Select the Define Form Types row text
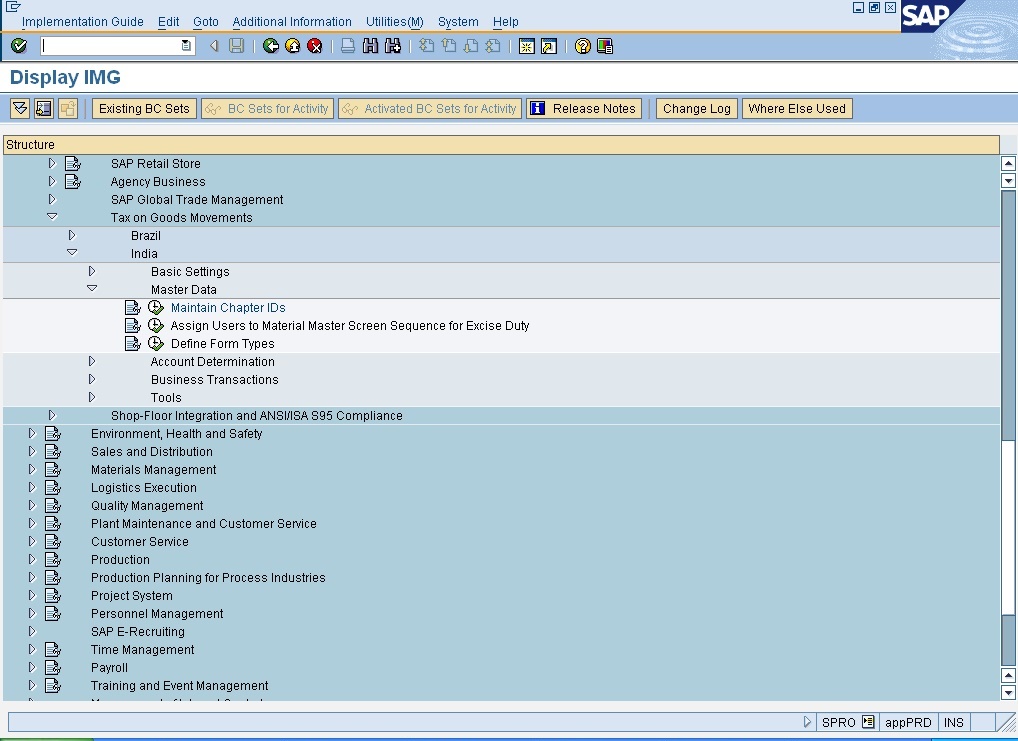This screenshot has height=741, width=1018. 223,344
